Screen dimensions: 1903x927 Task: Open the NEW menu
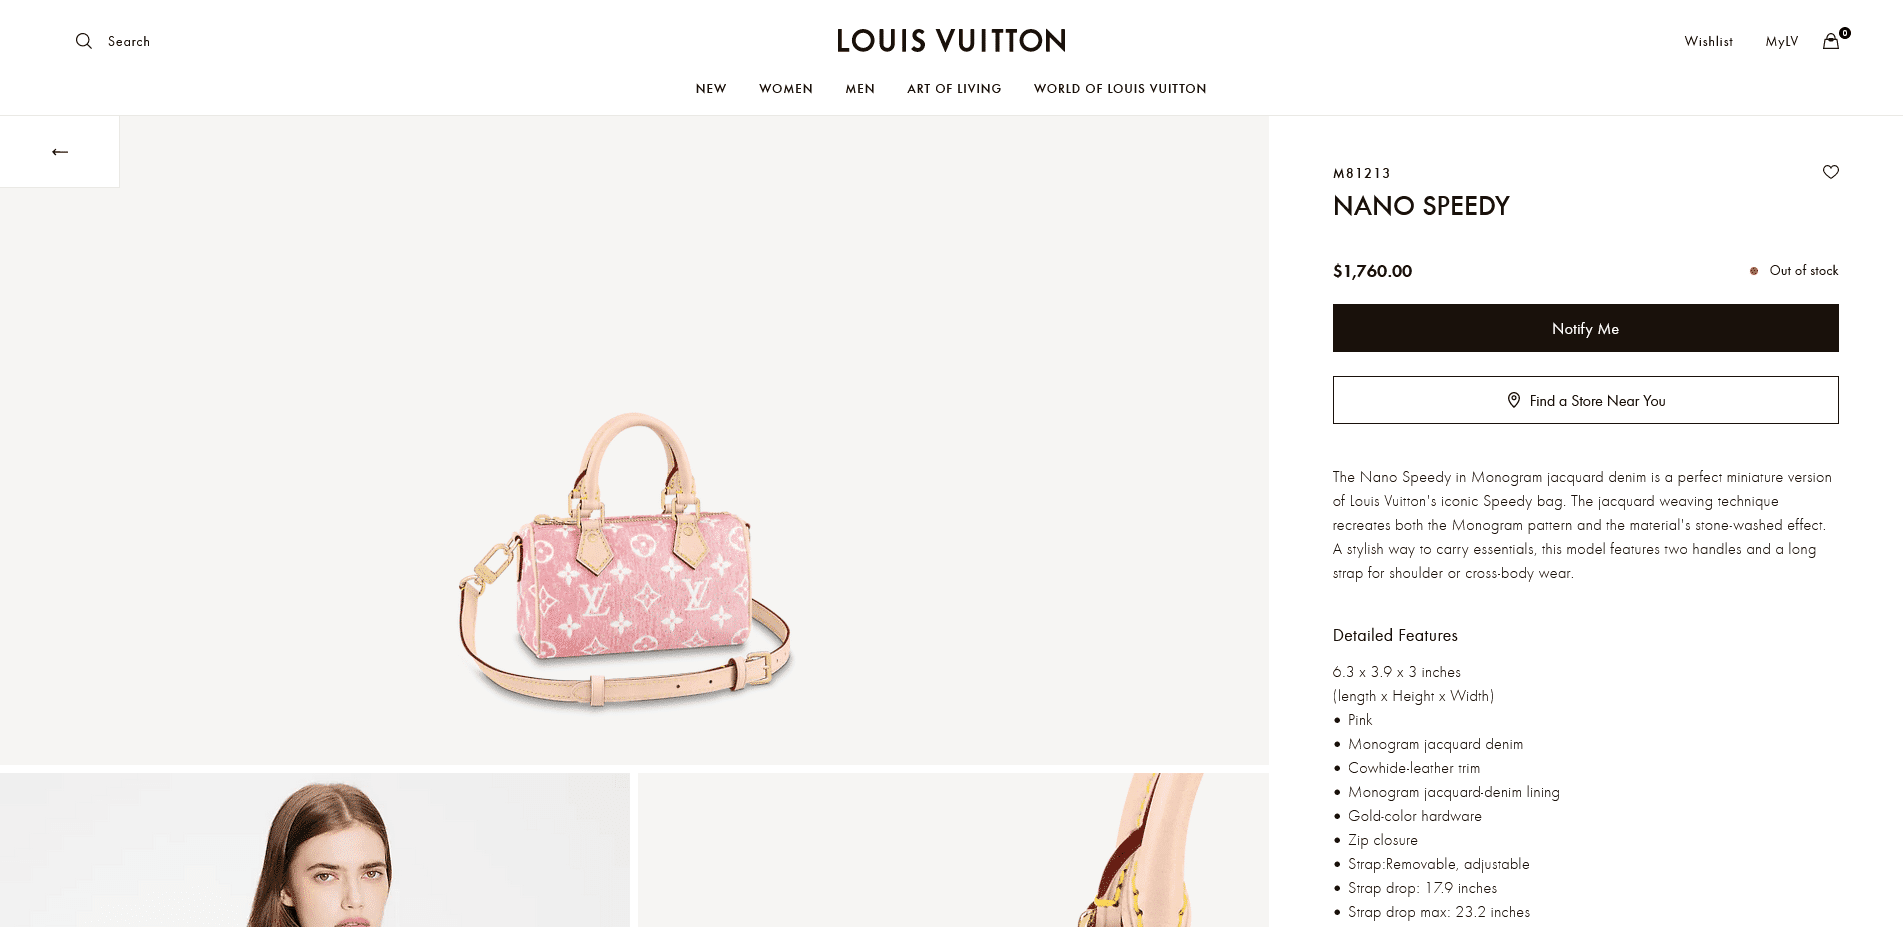711,89
